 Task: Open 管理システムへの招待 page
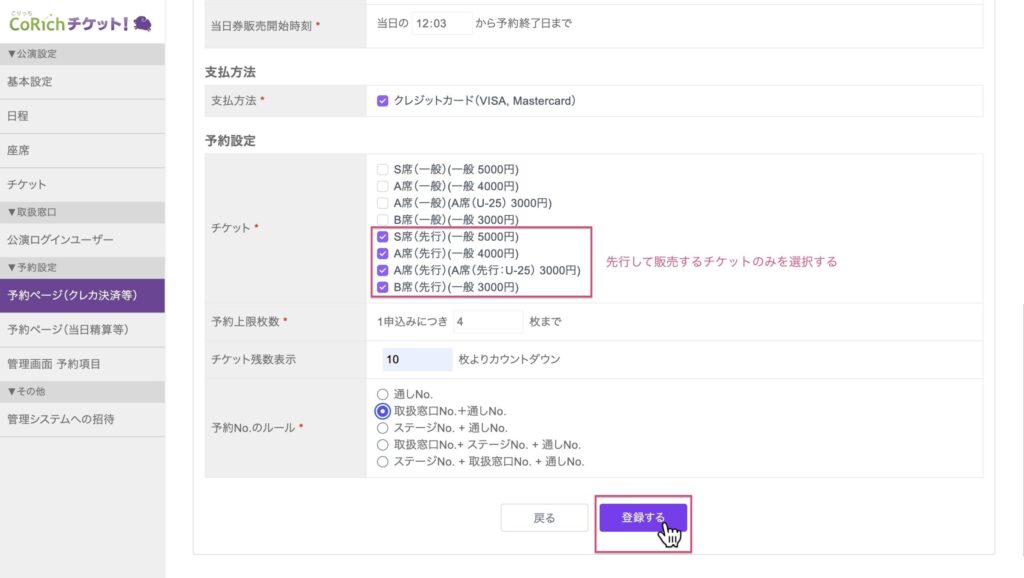[60, 419]
